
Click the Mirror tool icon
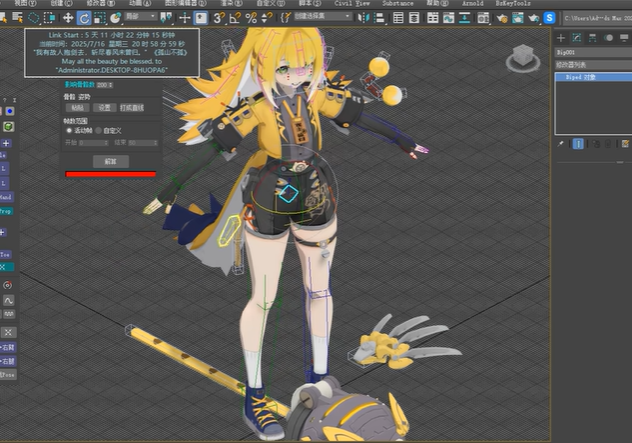click(364, 18)
